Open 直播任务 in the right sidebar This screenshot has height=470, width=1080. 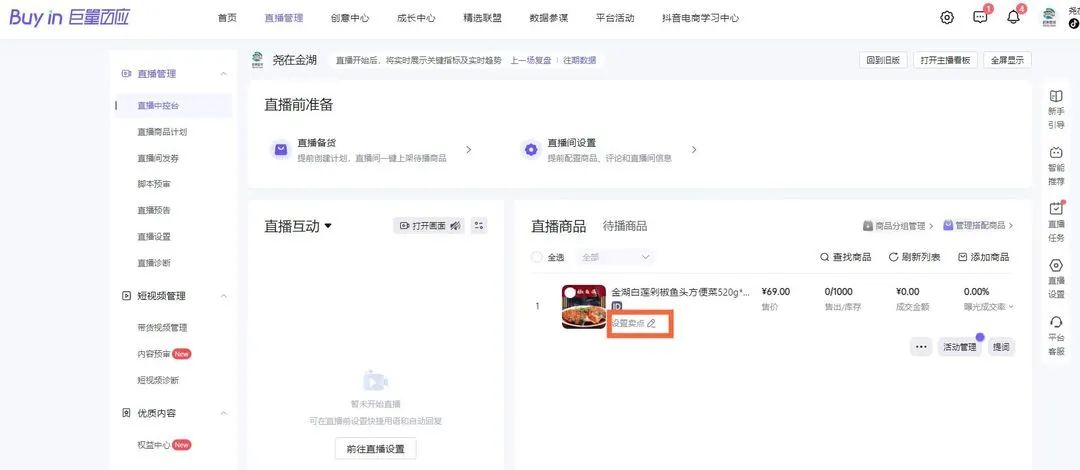tap(1055, 209)
